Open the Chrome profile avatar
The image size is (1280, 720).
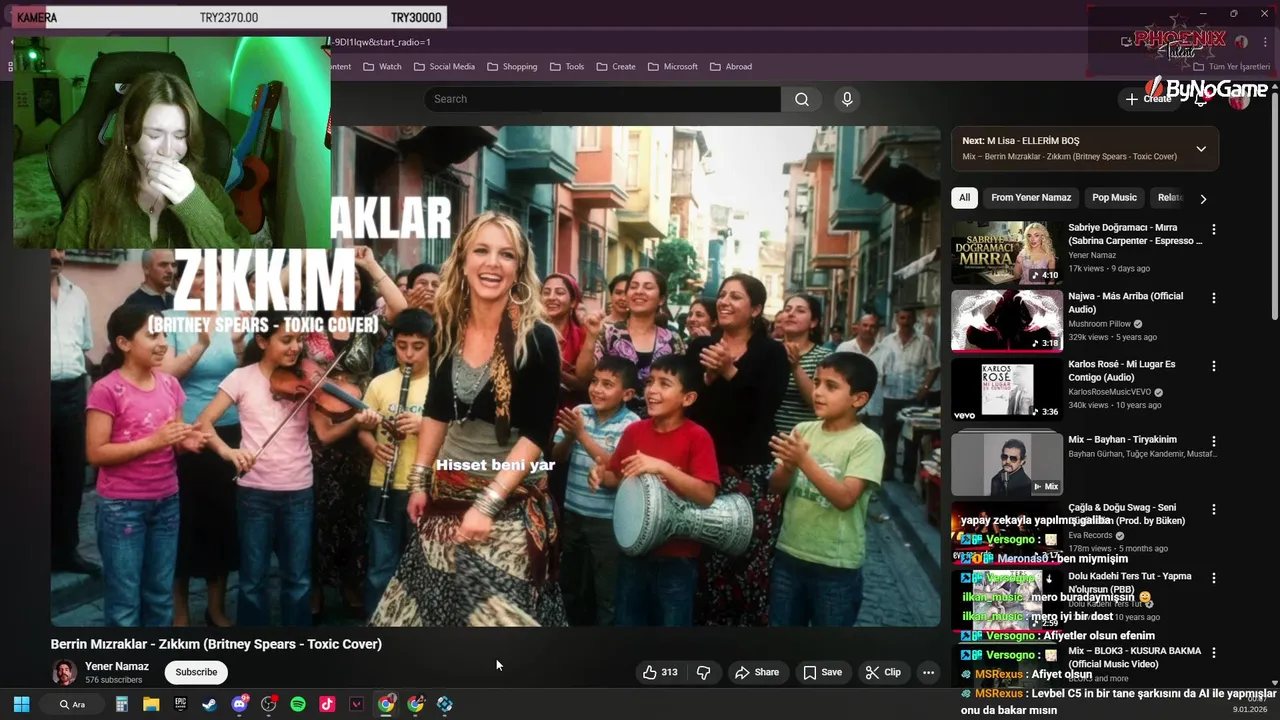click(x=1241, y=42)
